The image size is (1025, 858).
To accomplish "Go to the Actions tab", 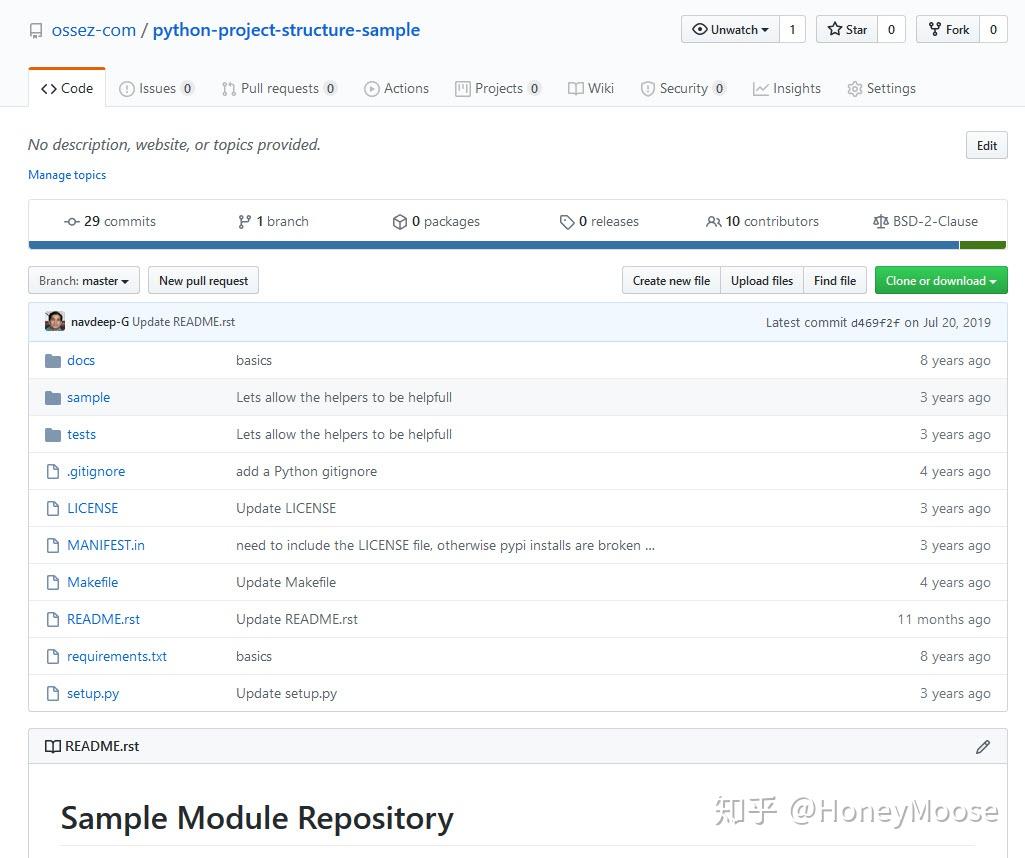I will 396,88.
